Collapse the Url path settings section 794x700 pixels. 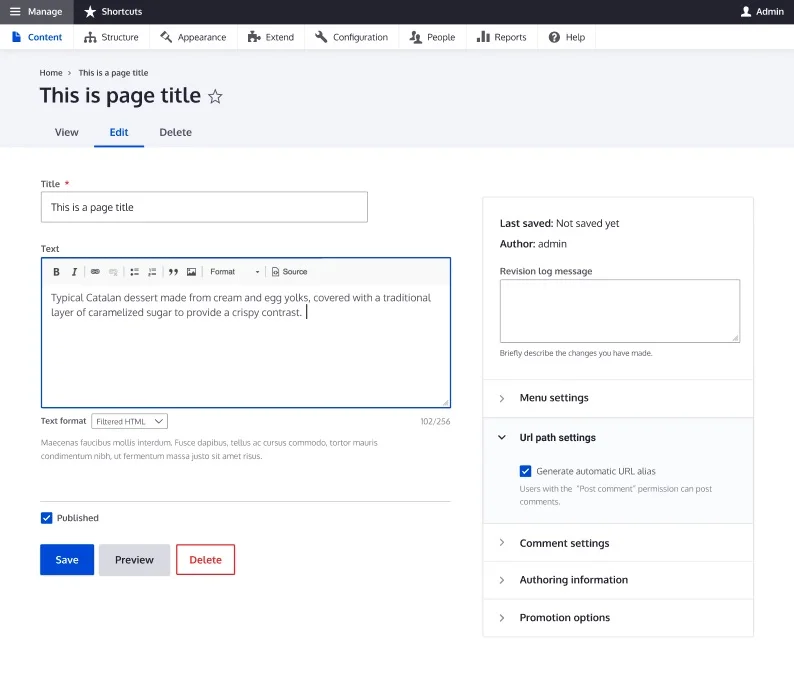pos(557,438)
